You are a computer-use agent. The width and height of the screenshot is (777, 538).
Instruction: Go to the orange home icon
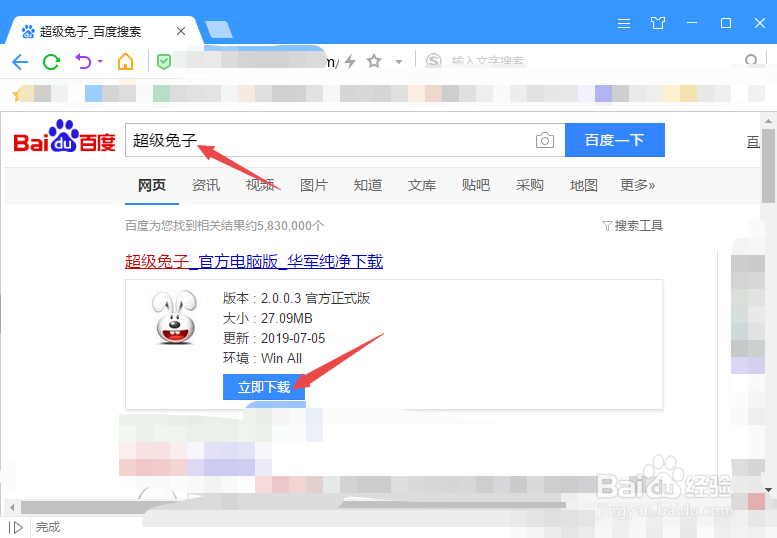pyautogui.click(x=125, y=61)
